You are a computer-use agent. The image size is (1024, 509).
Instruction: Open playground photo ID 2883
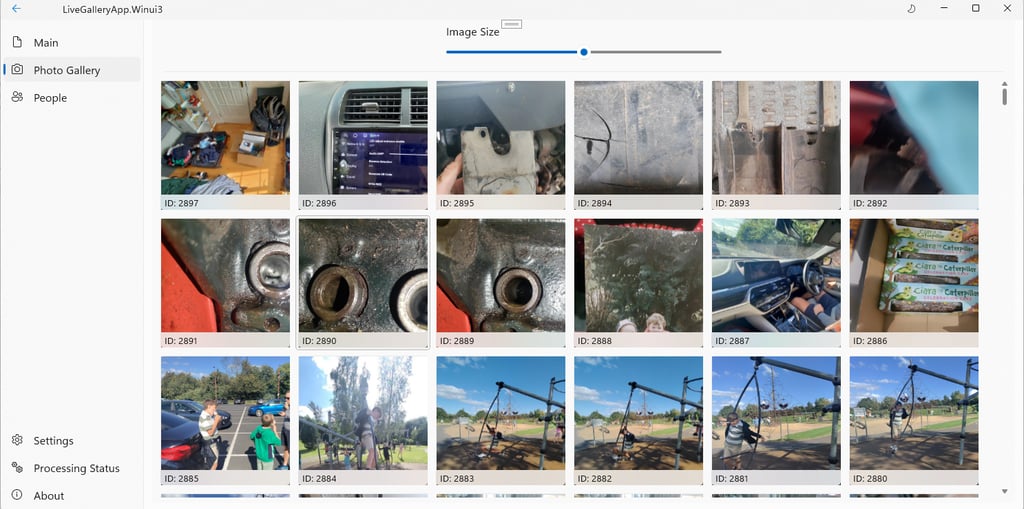point(501,421)
